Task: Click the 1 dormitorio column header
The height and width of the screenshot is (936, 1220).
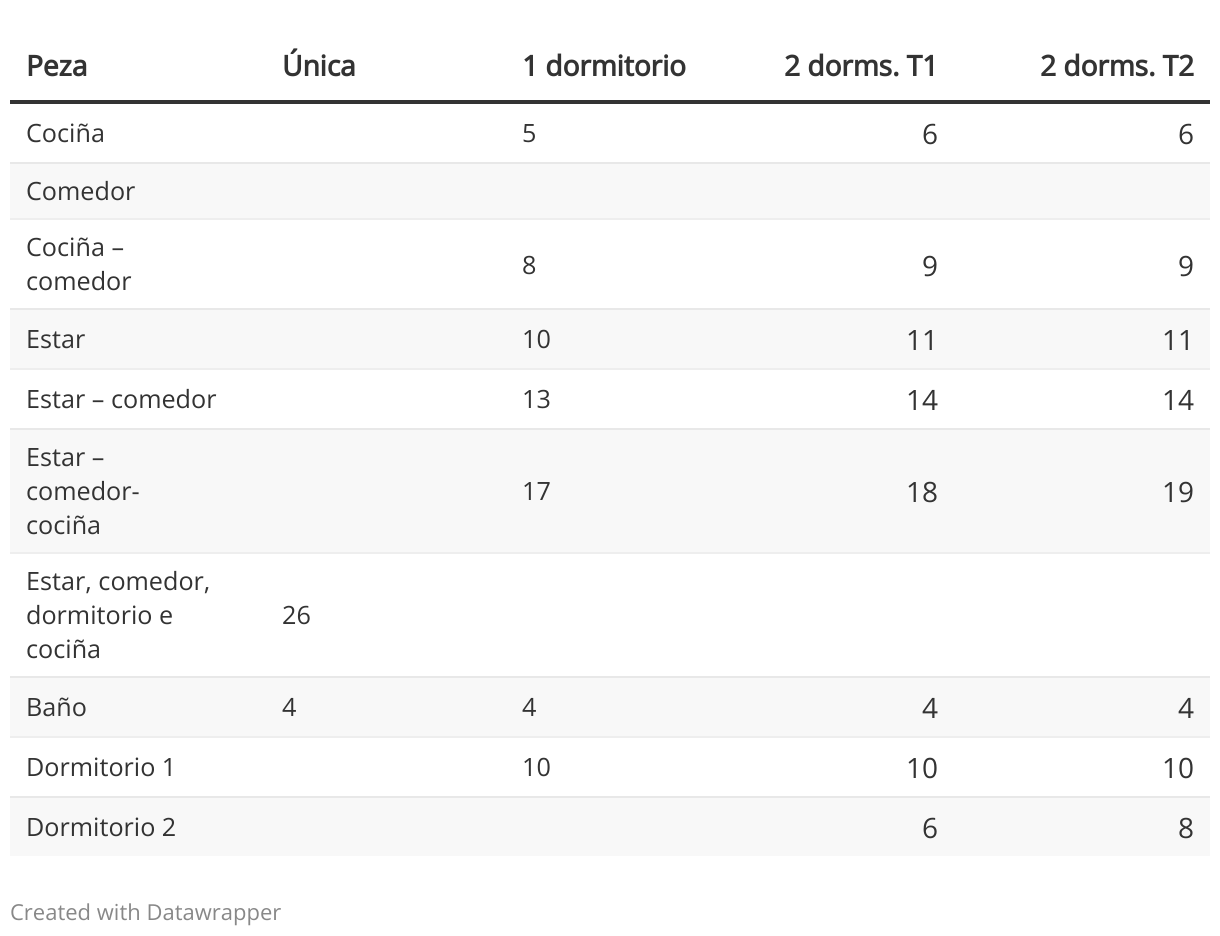Action: [x=604, y=66]
